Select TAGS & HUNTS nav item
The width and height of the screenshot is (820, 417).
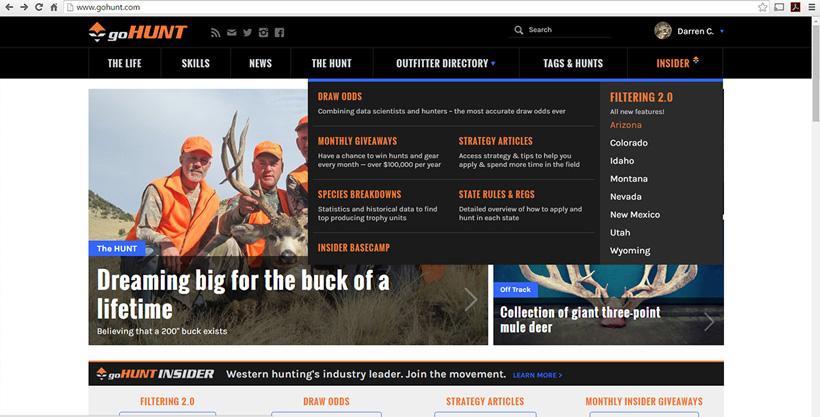click(x=573, y=63)
